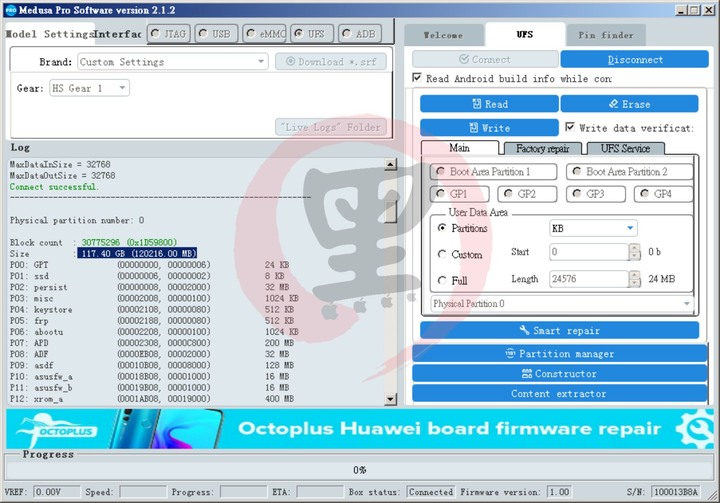Click the Medusa Pro app icon in title bar

point(11,10)
